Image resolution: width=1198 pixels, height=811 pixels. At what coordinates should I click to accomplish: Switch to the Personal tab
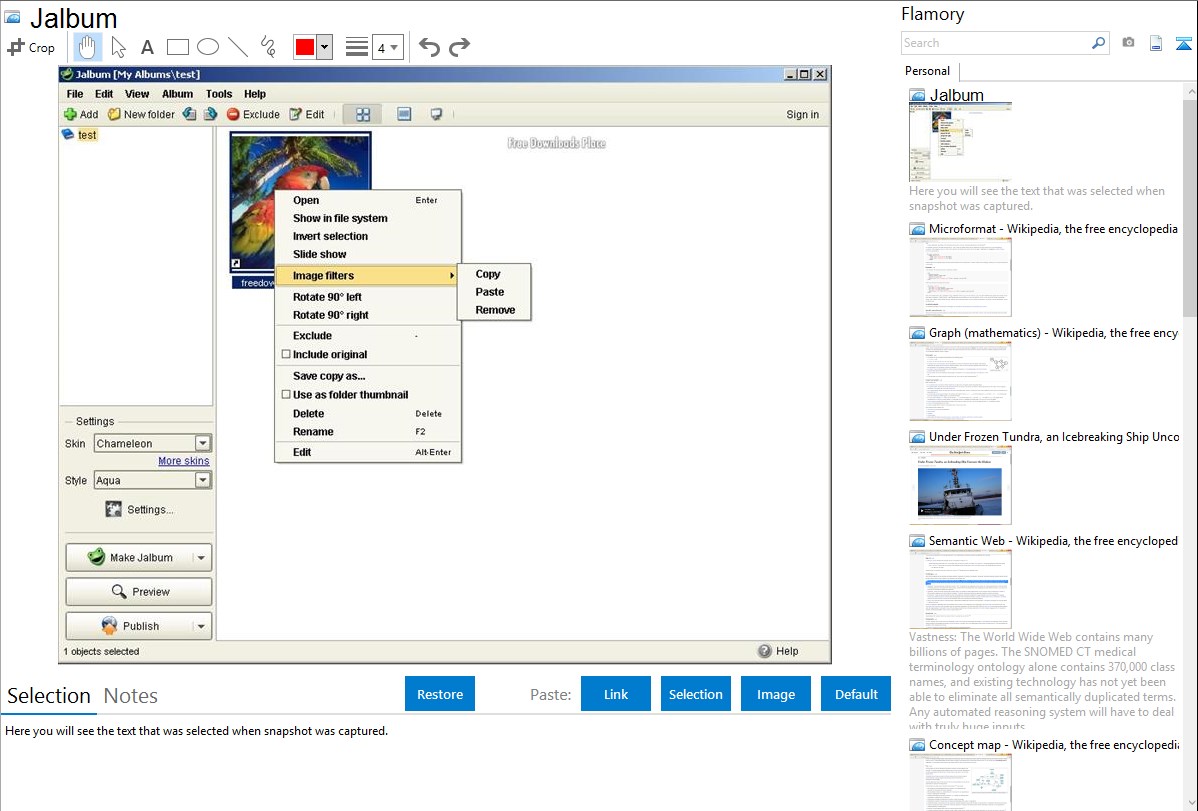(928, 71)
